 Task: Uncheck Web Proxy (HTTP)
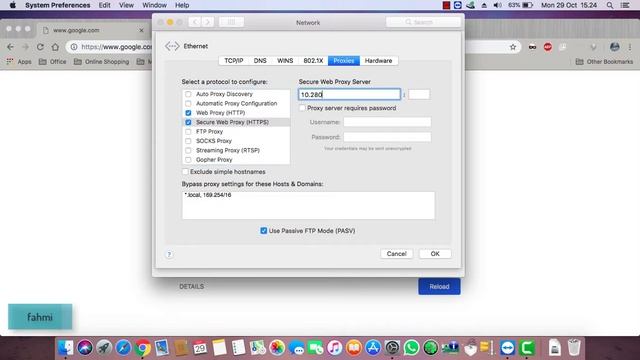pyautogui.click(x=188, y=113)
